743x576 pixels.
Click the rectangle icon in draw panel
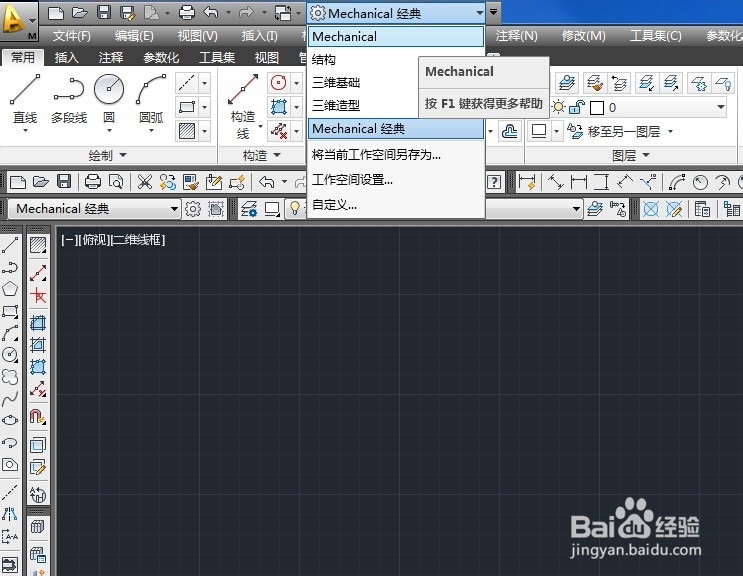(x=187, y=107)
